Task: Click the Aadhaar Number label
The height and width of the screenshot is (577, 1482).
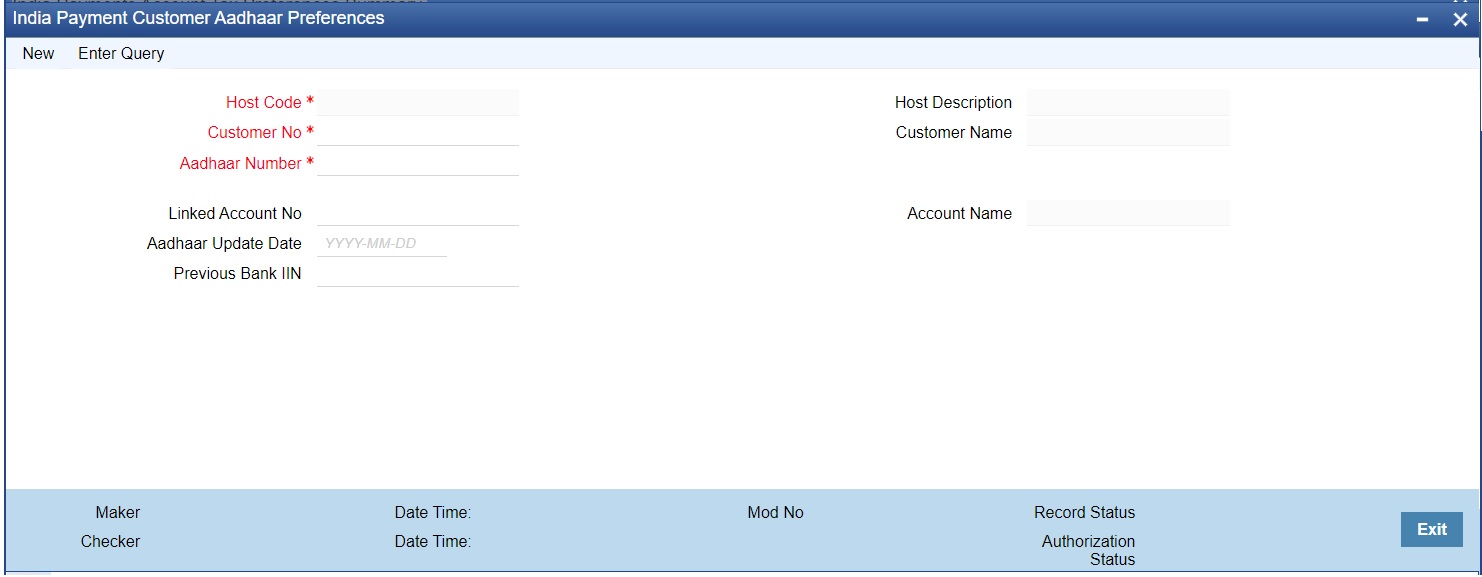Action: pyautogui.click(x=241, y=163)
